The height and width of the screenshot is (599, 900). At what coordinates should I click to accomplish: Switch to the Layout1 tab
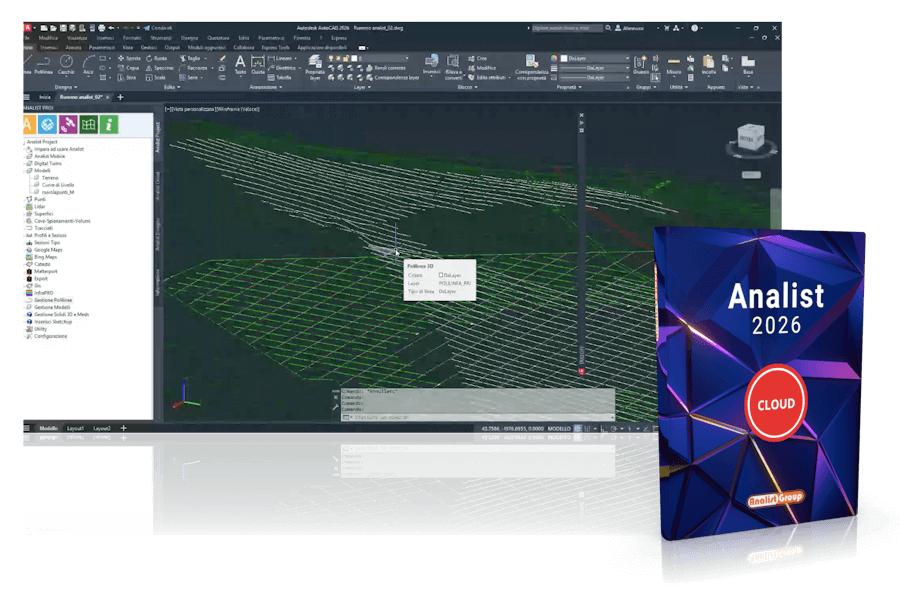pyautogui.click(x=75, y=428)
